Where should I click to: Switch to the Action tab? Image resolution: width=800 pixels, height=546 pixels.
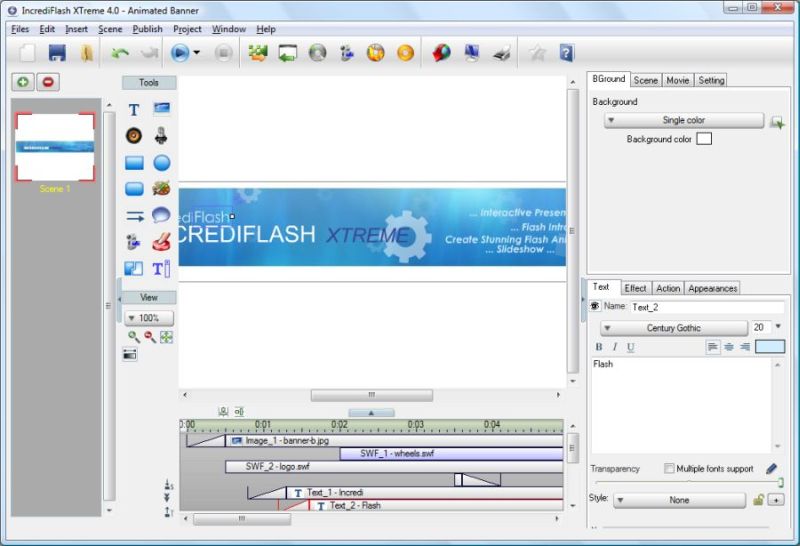pos(668,288)
